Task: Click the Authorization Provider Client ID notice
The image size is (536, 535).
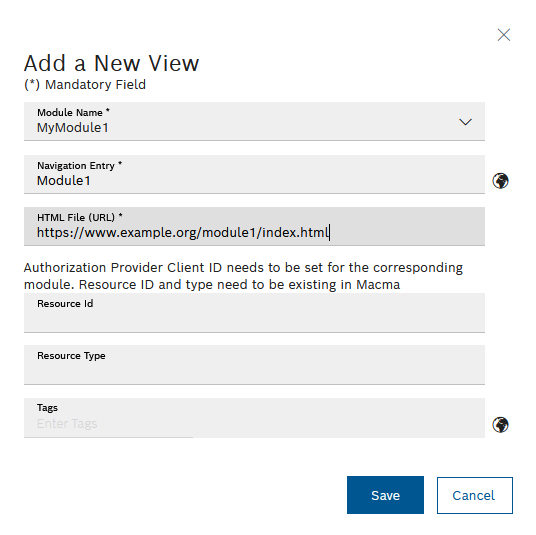Action: [x=243, y=276]
